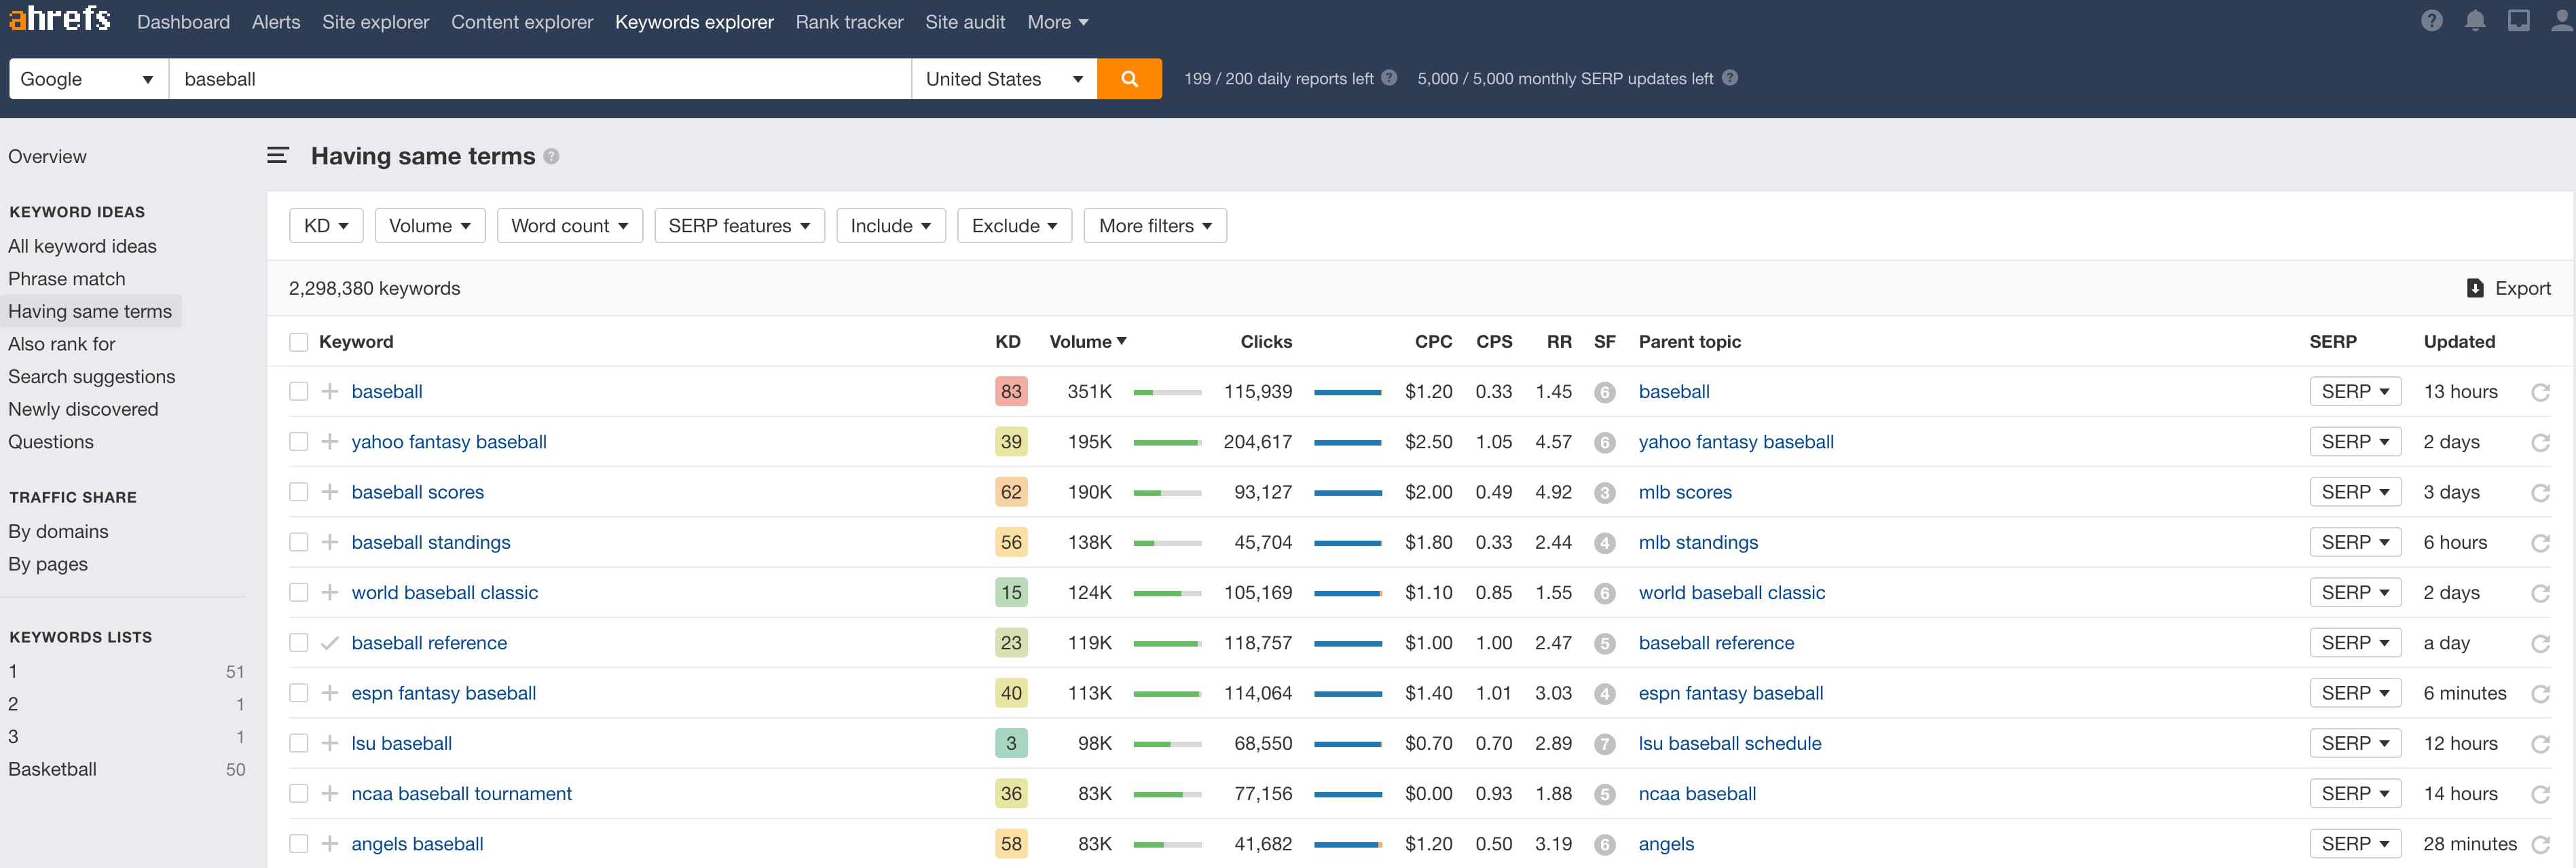This screenshot has height=868, width=2576.
Task: Open parent topic mlb standings link
Action: [1698, 543]
